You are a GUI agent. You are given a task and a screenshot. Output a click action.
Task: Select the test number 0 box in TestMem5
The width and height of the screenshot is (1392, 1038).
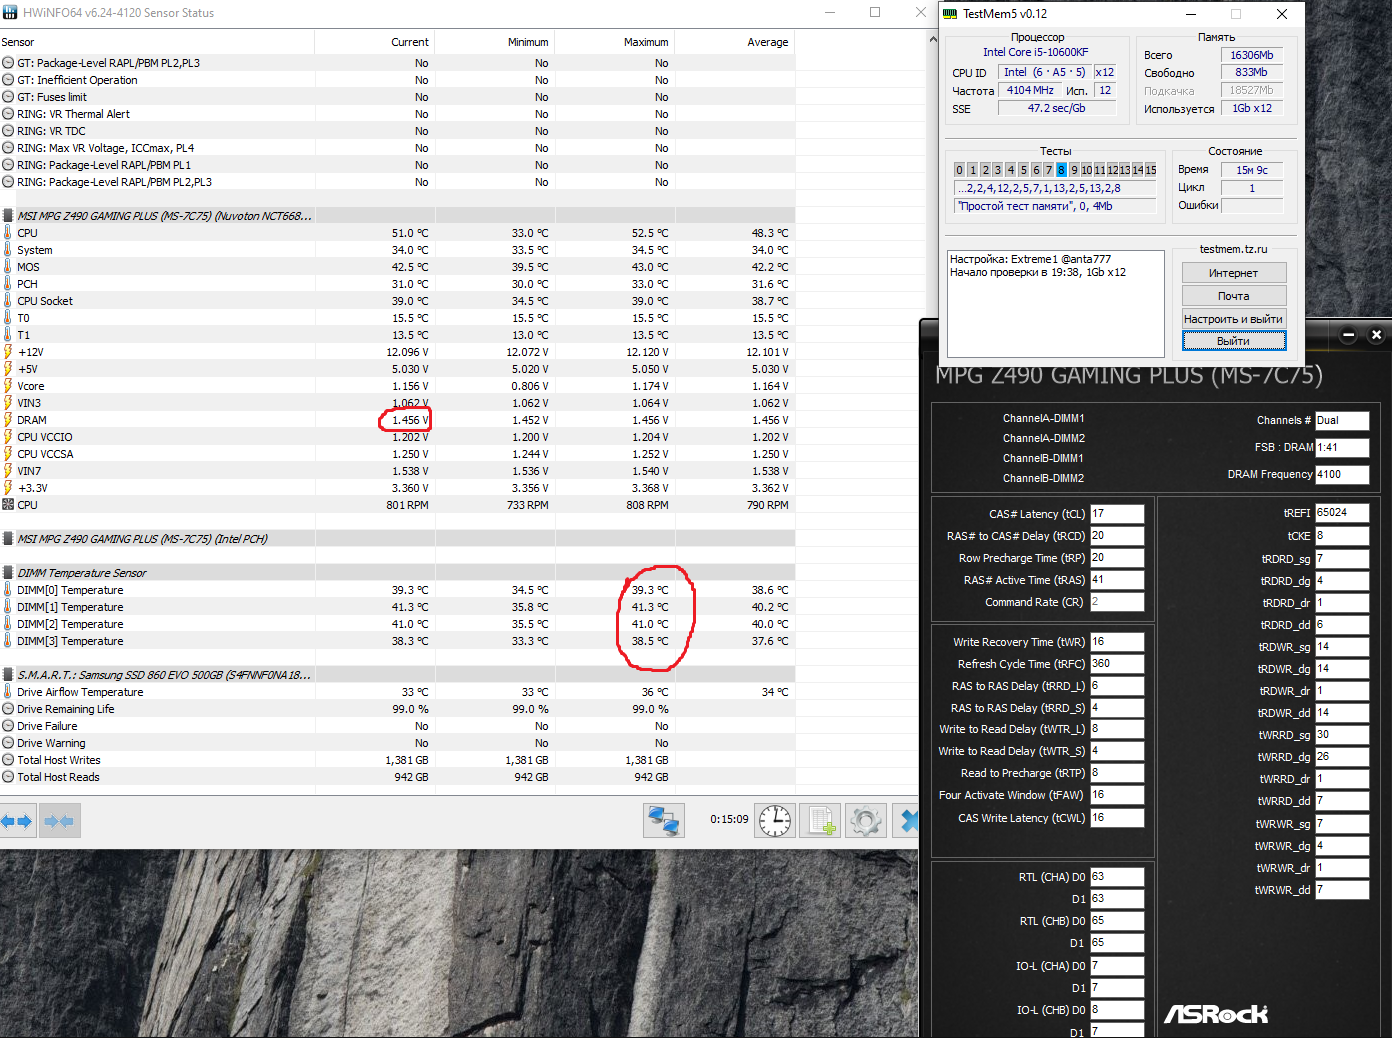pyautogui.click(x=960, y=170)
